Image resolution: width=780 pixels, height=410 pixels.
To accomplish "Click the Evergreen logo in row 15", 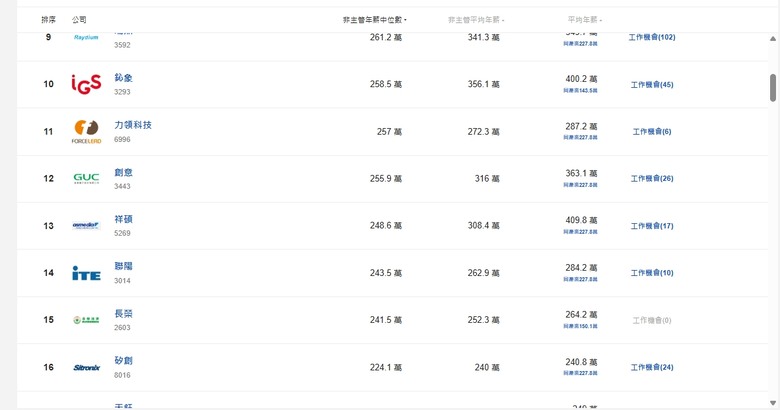I will tap(86, 320).
